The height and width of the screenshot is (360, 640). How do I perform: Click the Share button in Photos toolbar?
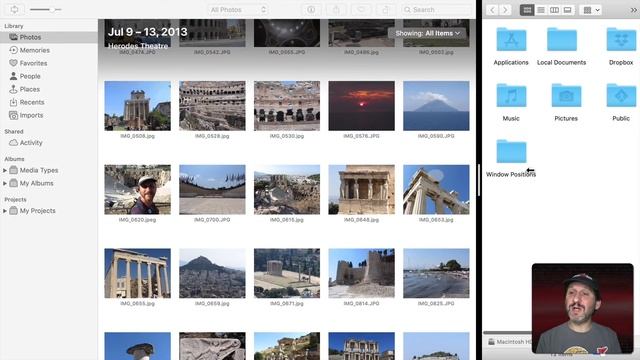pos(336,9)
